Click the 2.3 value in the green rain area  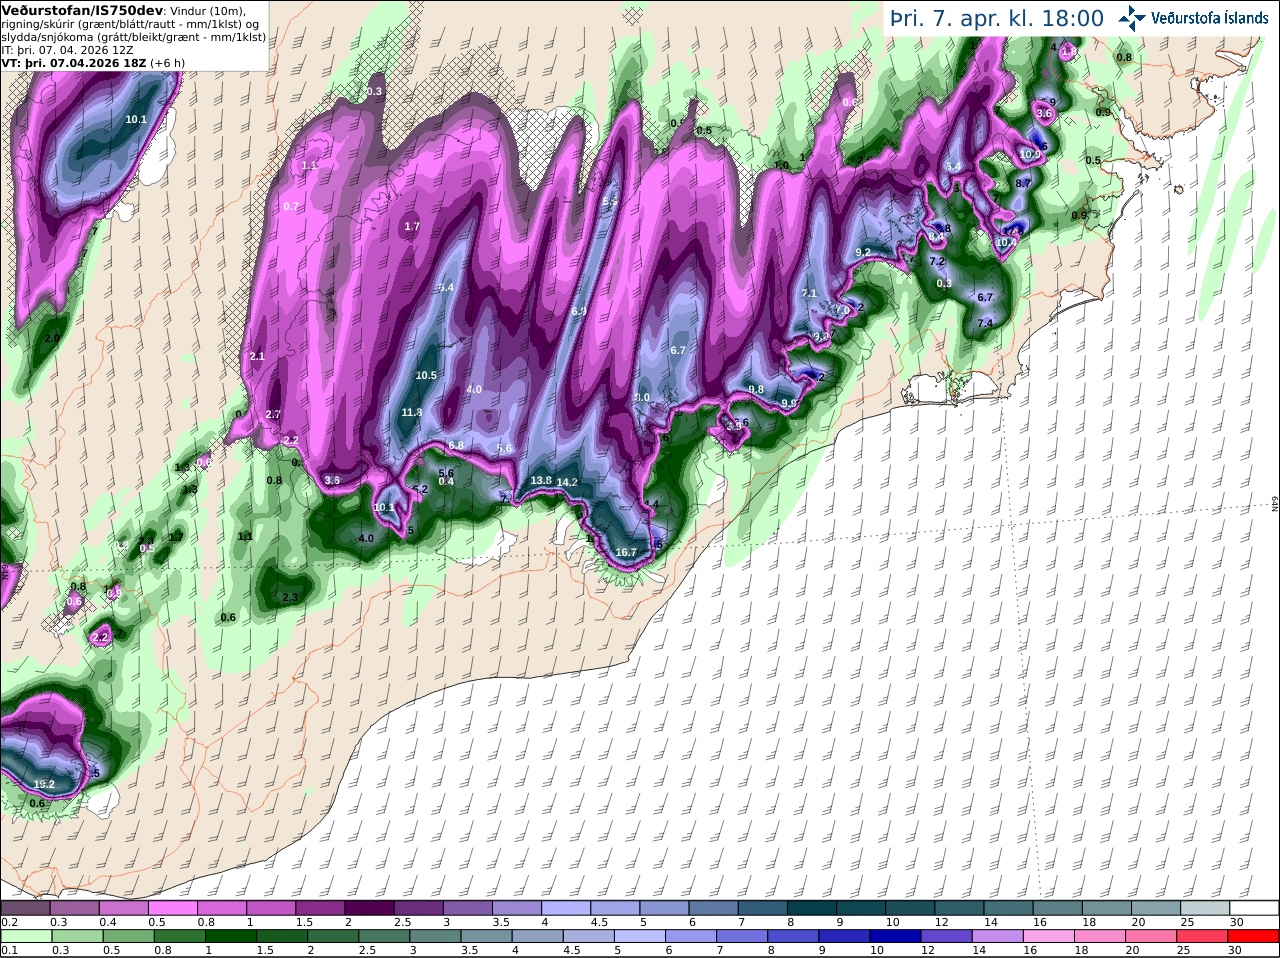pyautogui.click(x=290, y=597)
